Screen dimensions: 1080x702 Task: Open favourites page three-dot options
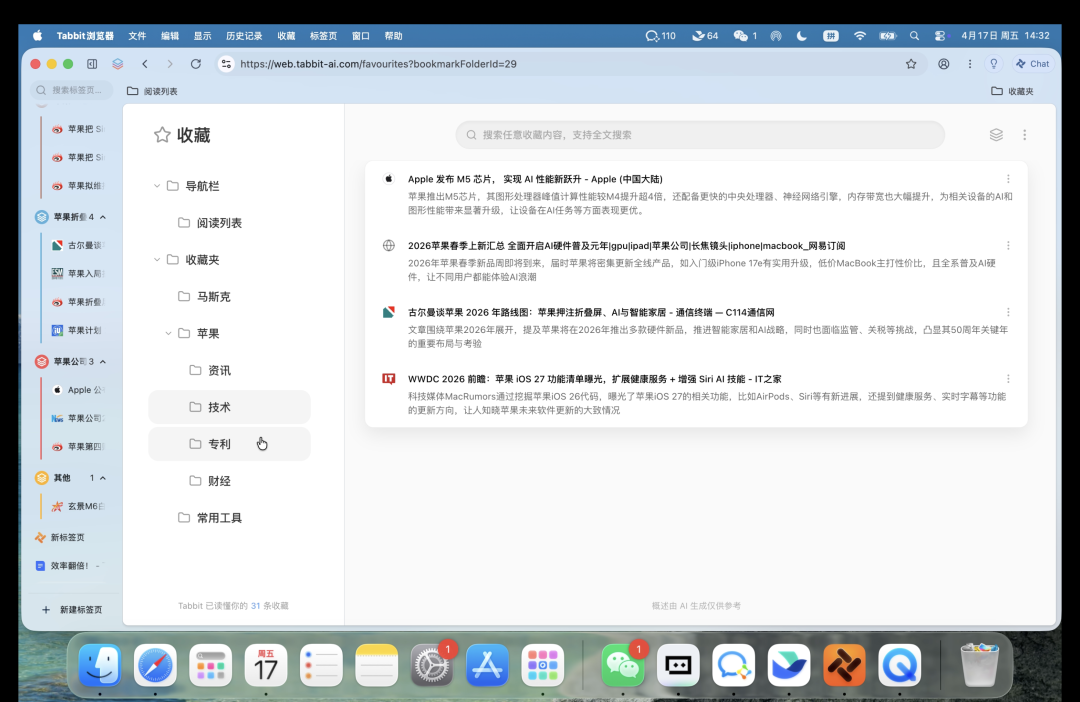tap(1025, 135)
